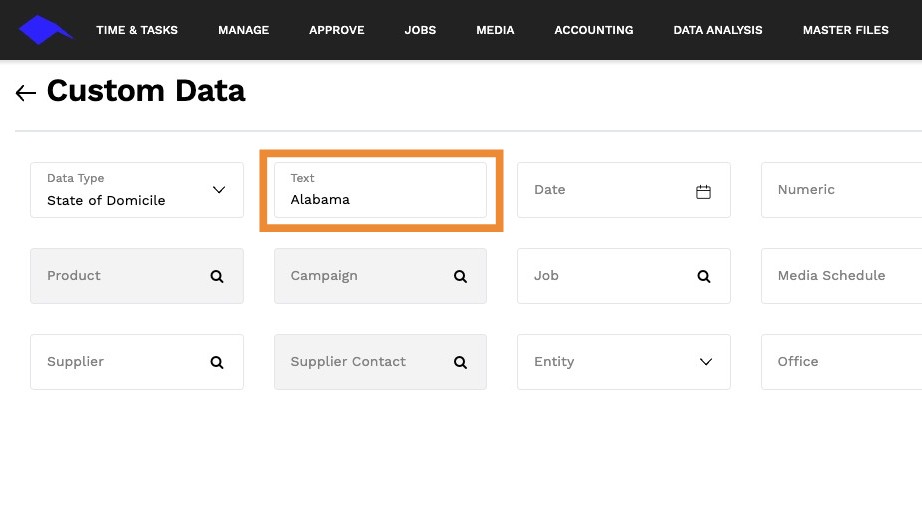922x515 pixels.
Task: Open the Jobs menu
Action: tap(420, 30)
